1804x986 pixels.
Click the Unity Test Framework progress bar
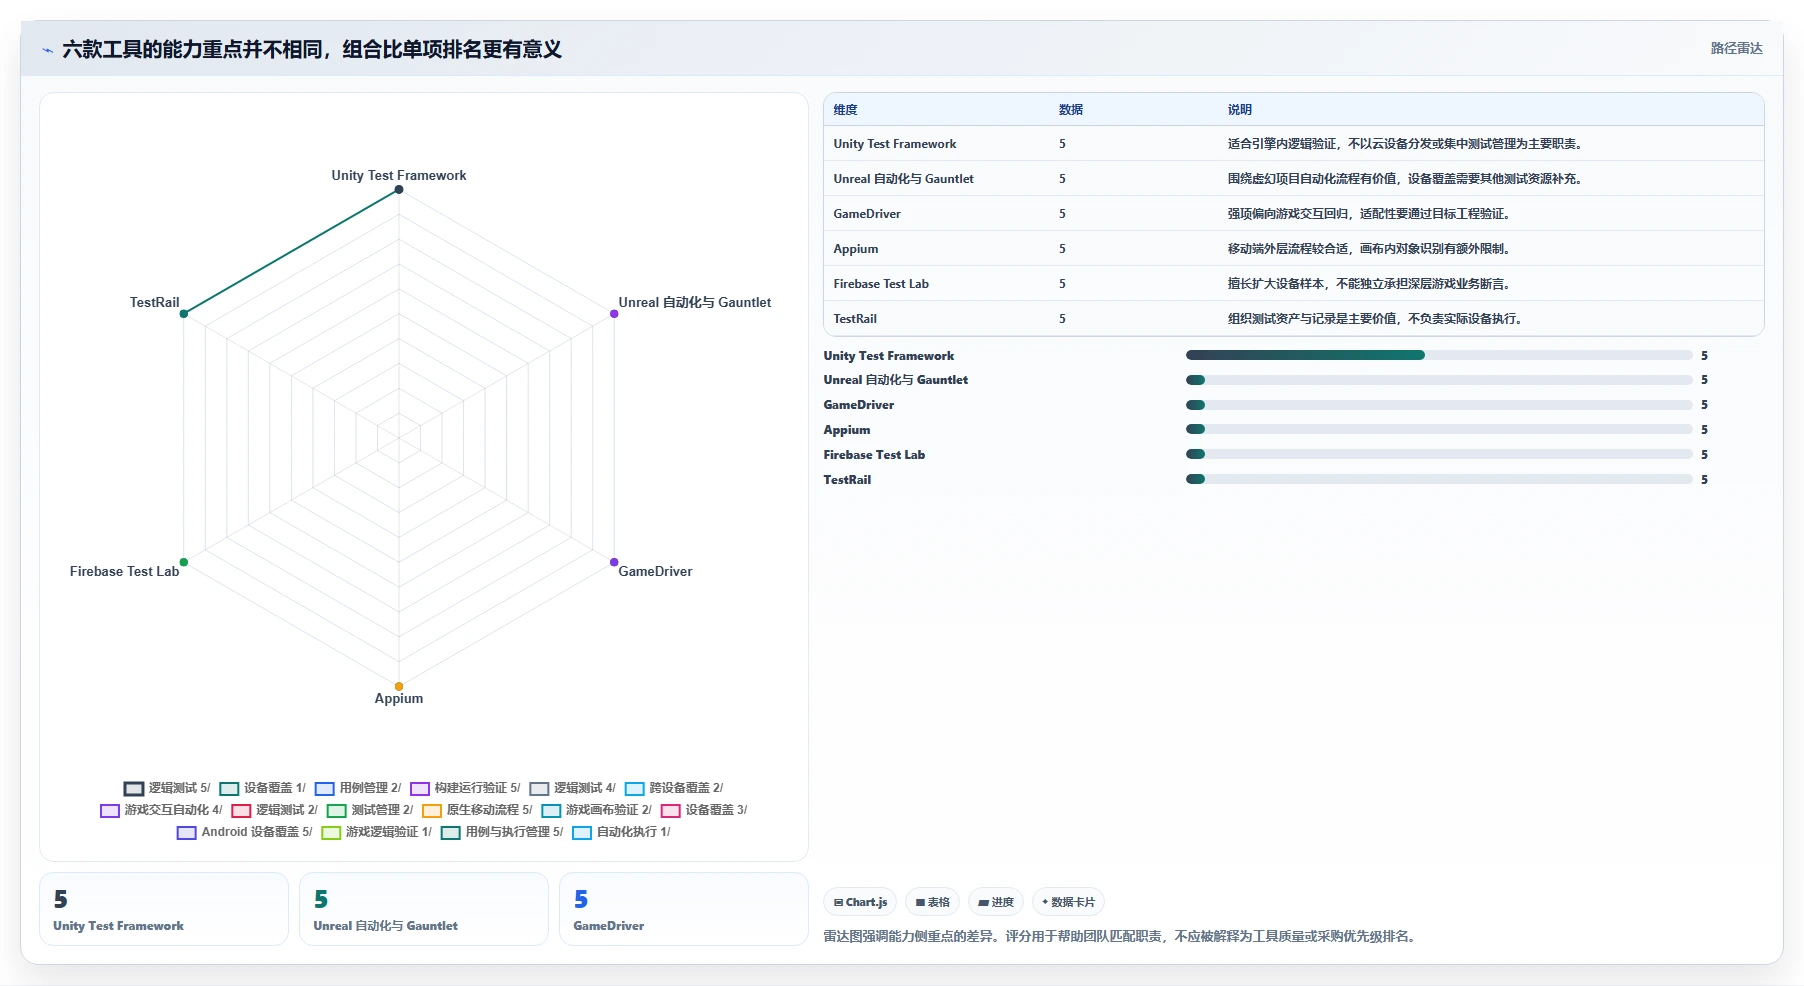point(1439,355)
